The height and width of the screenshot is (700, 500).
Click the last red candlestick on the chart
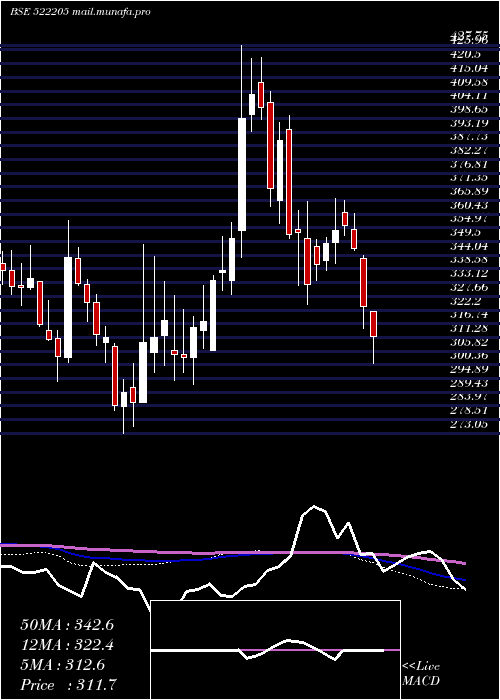click(x=373, y=324)
